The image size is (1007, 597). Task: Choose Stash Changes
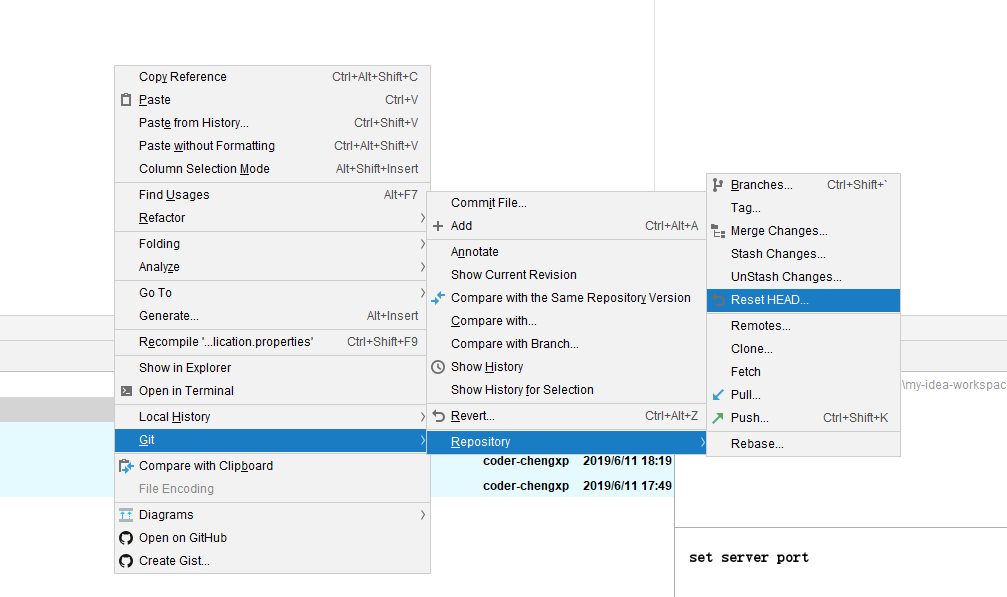(x=803, y=254)
